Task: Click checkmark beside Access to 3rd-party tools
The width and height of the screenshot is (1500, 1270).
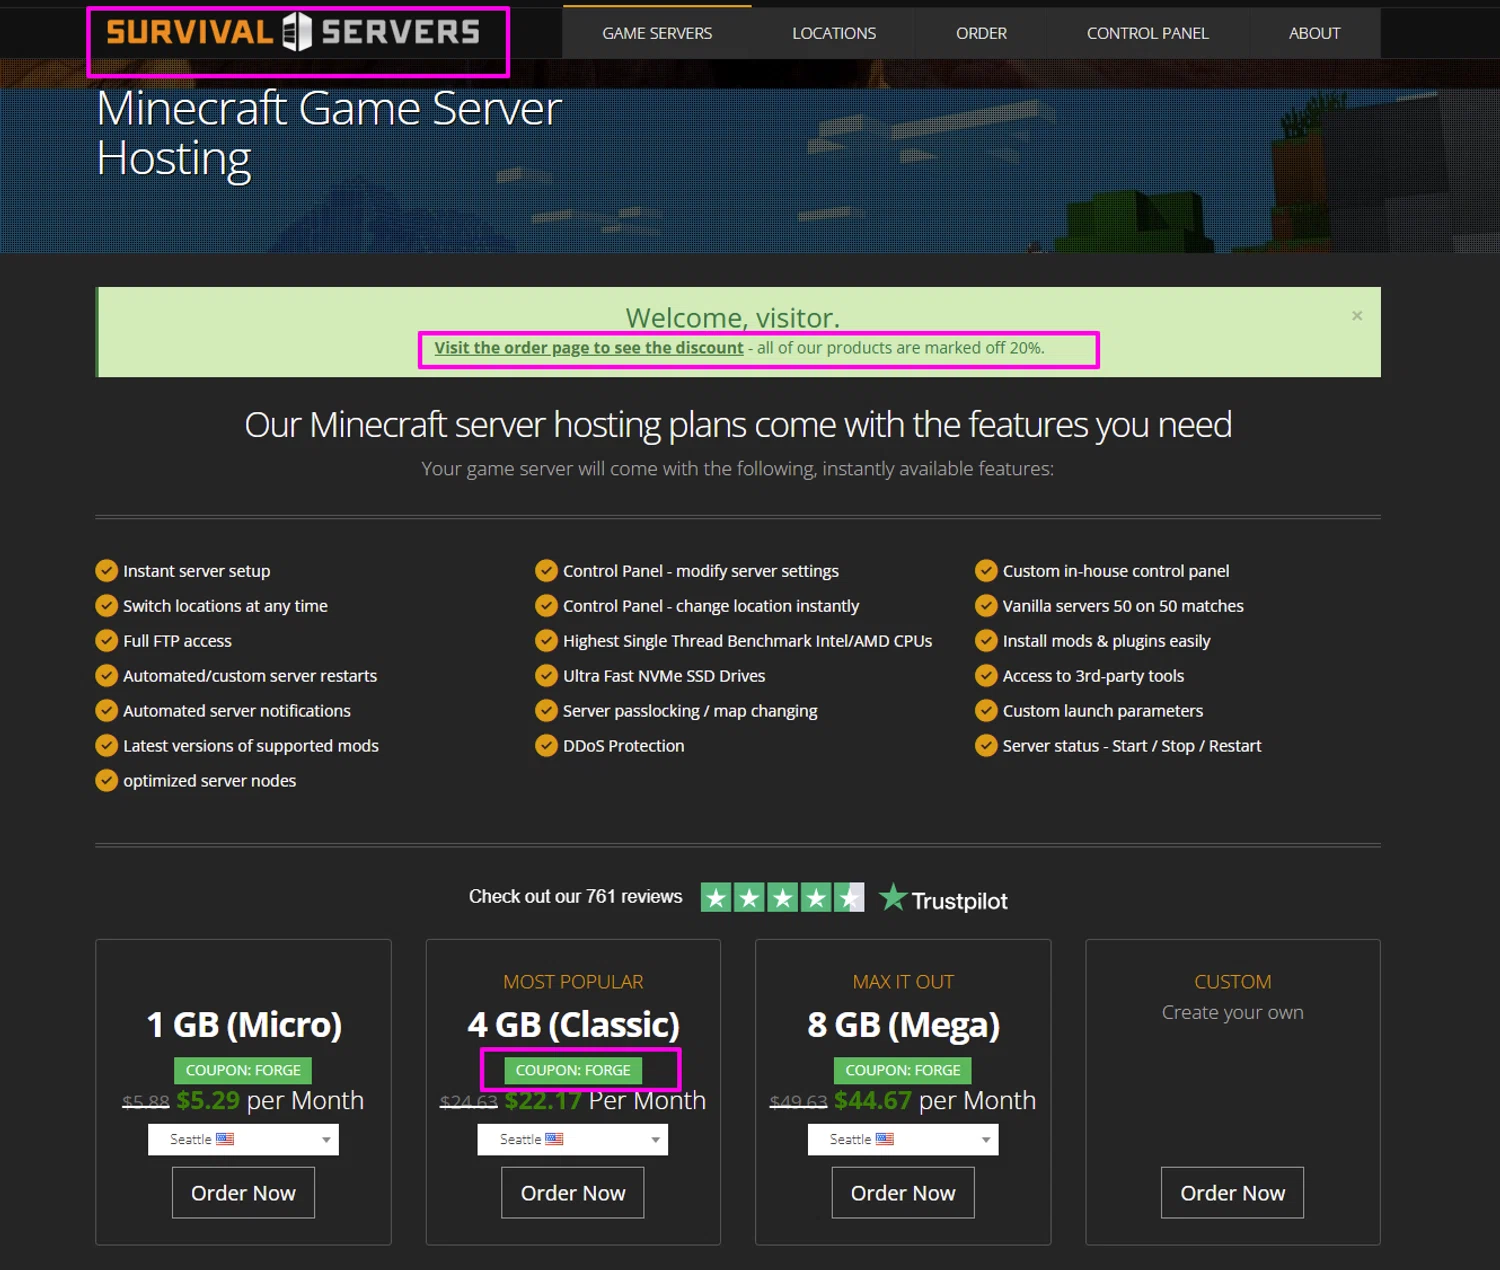Action: click(x=986, y=676)
